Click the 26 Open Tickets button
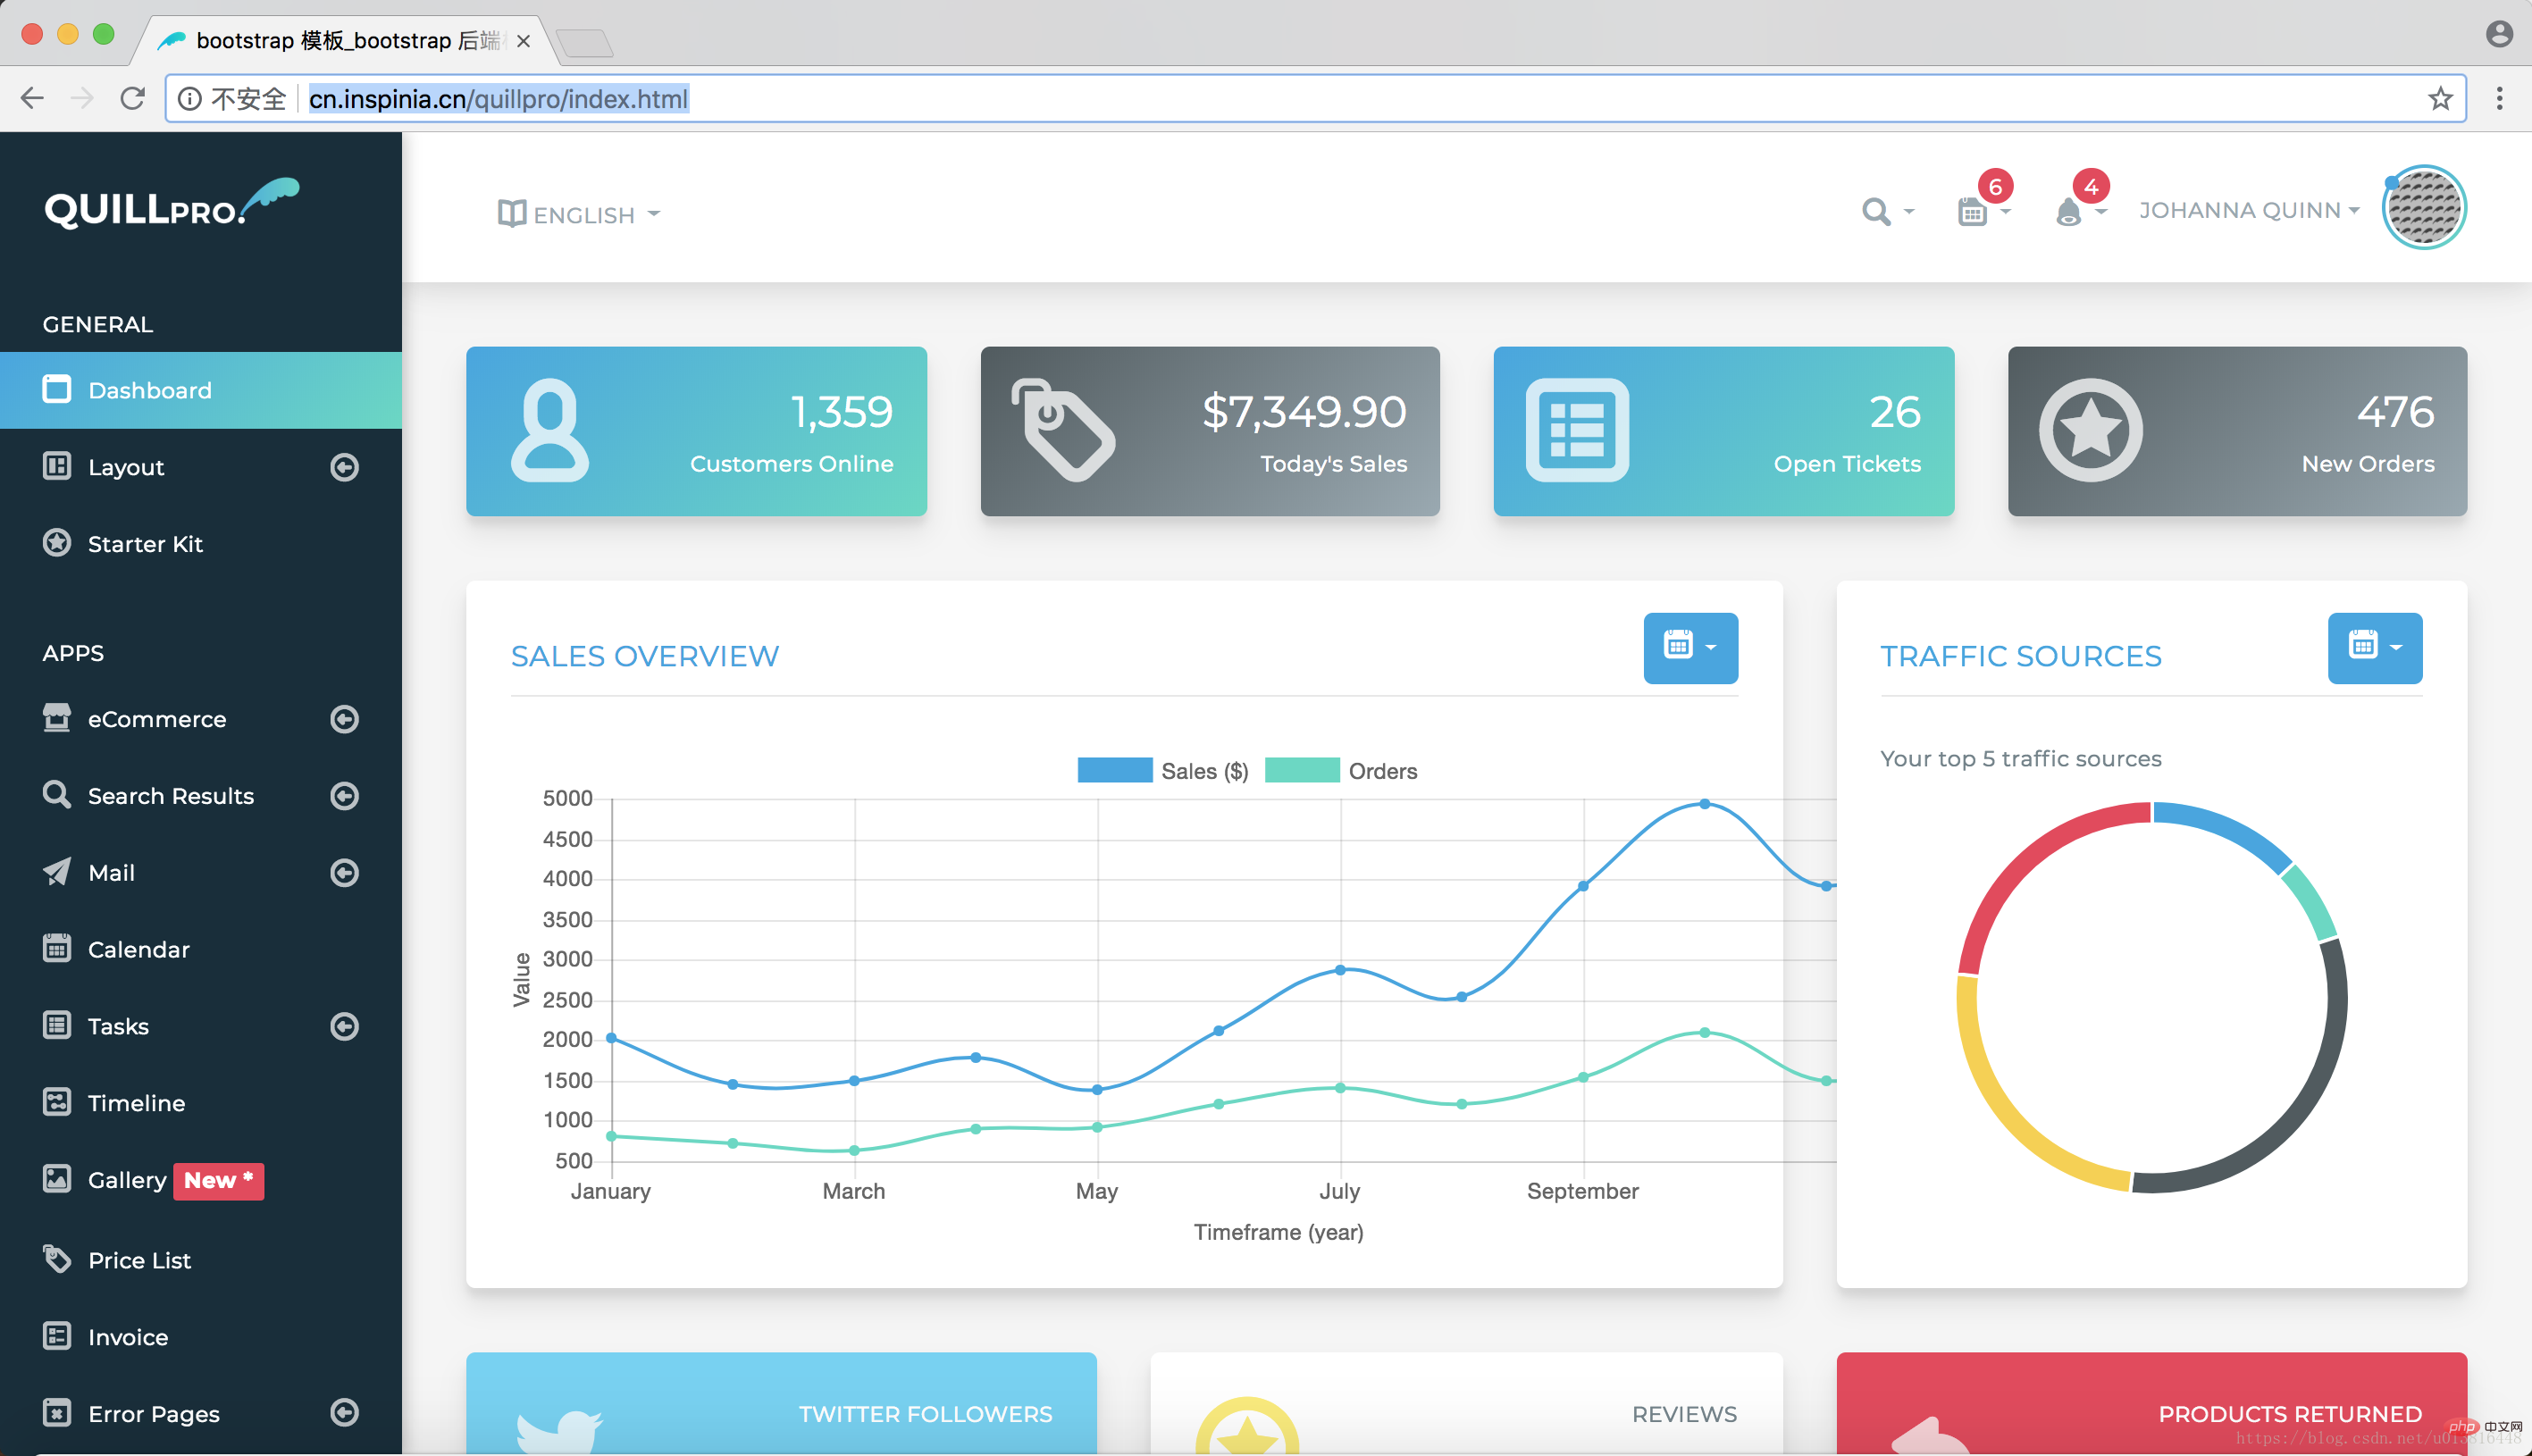2532x1456 pixels. [1720, 430]
